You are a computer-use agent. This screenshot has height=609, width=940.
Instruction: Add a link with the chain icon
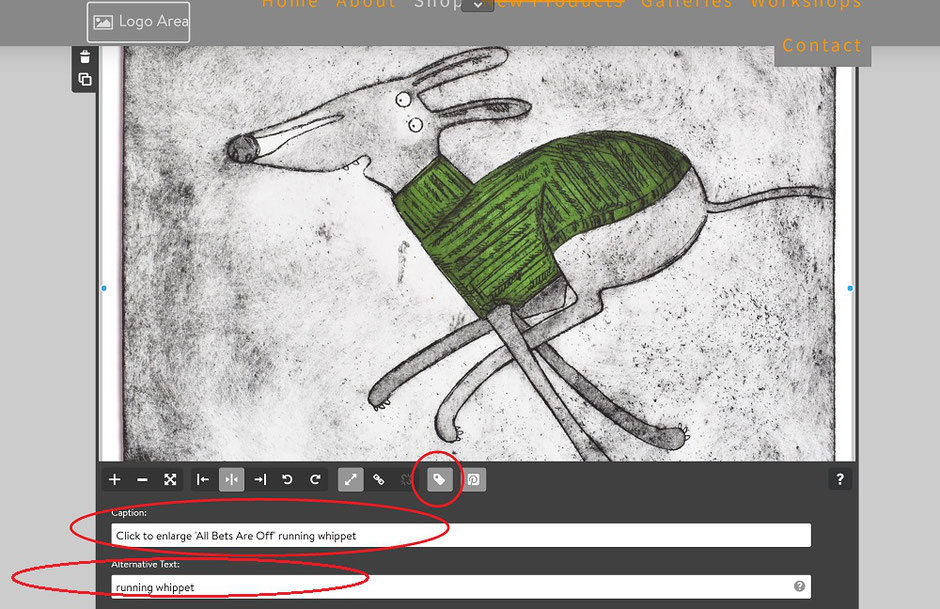coord(379,480)
